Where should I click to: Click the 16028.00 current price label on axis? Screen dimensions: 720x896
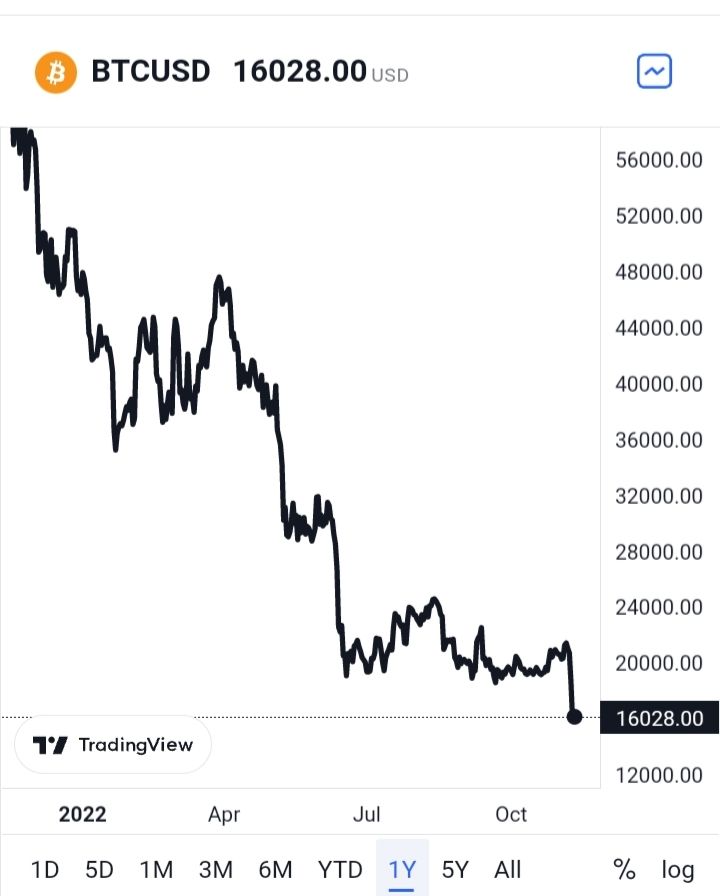659,718
